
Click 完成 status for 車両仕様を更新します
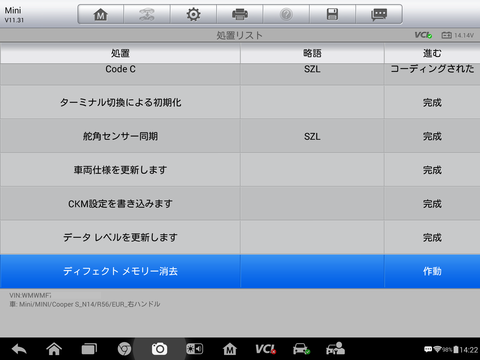(x=432, y=170)
